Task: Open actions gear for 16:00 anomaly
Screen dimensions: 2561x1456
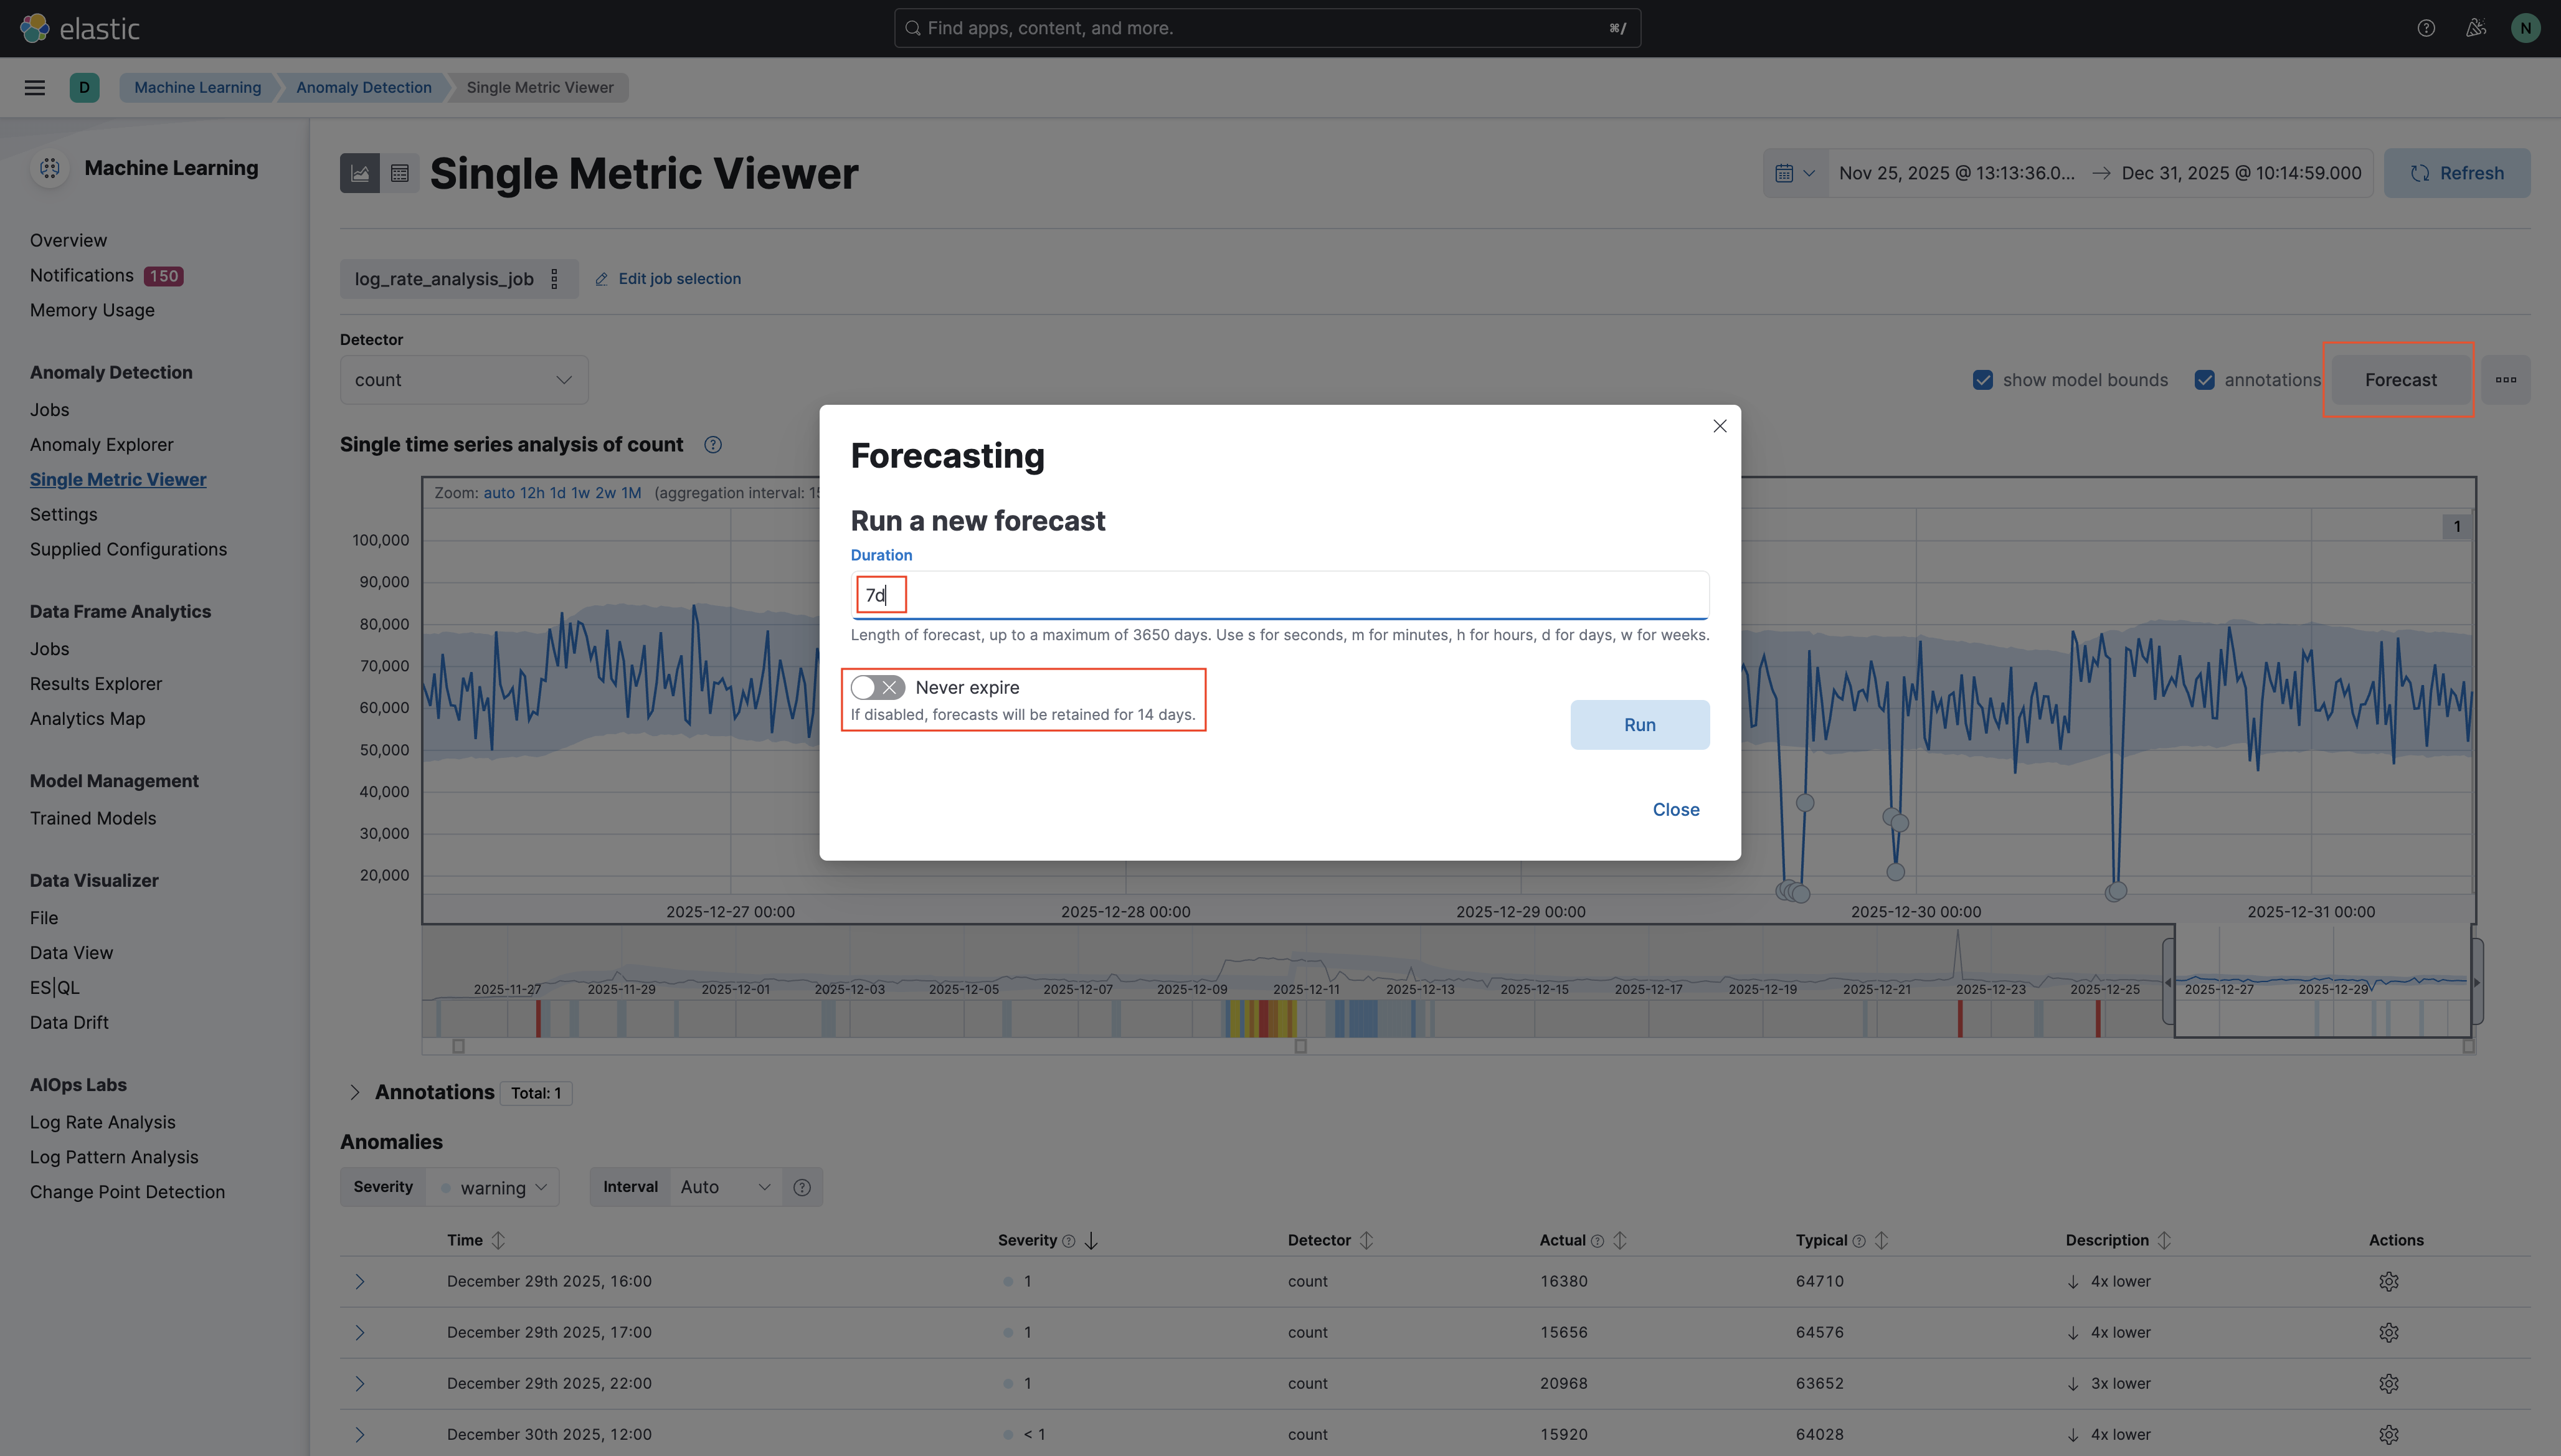Action: click(2389, 1281)
